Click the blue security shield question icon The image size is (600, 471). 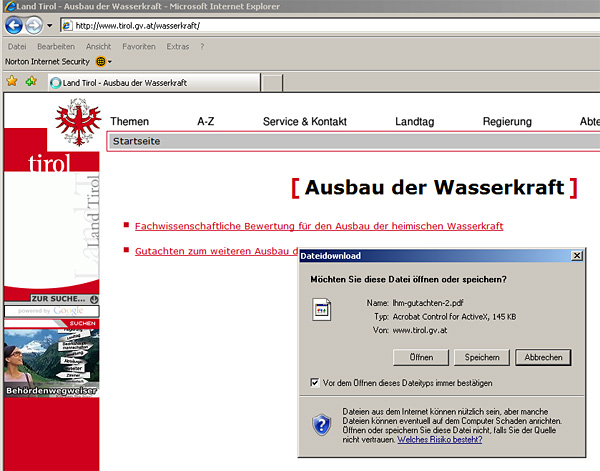tap(321, 424)
